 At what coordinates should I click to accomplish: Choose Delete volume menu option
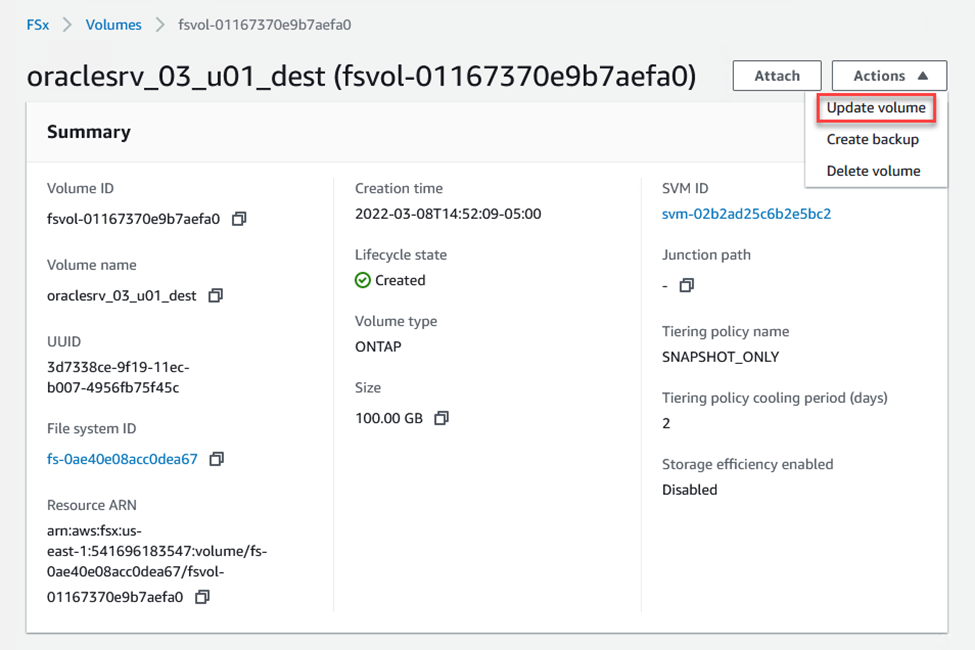873,171
